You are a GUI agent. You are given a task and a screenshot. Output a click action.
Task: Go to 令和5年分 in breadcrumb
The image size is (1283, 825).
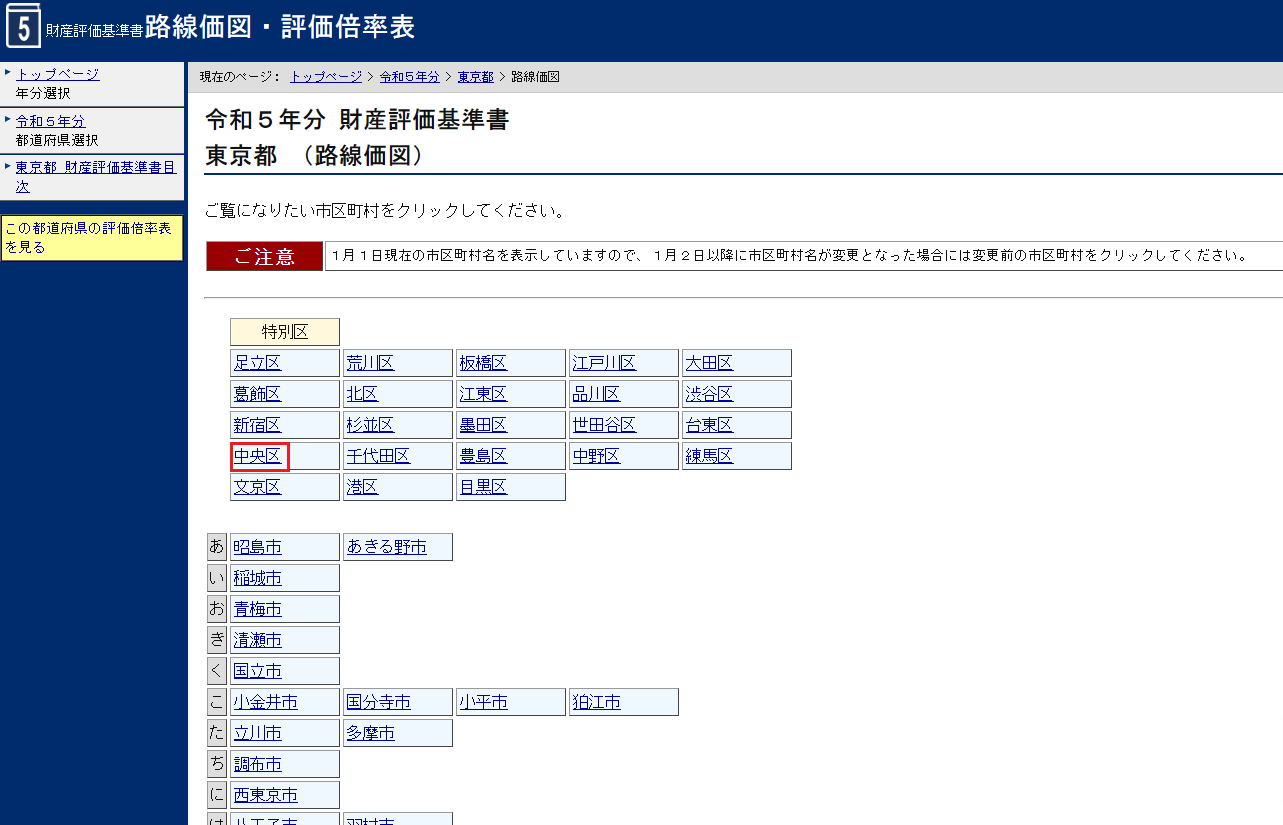409,77
